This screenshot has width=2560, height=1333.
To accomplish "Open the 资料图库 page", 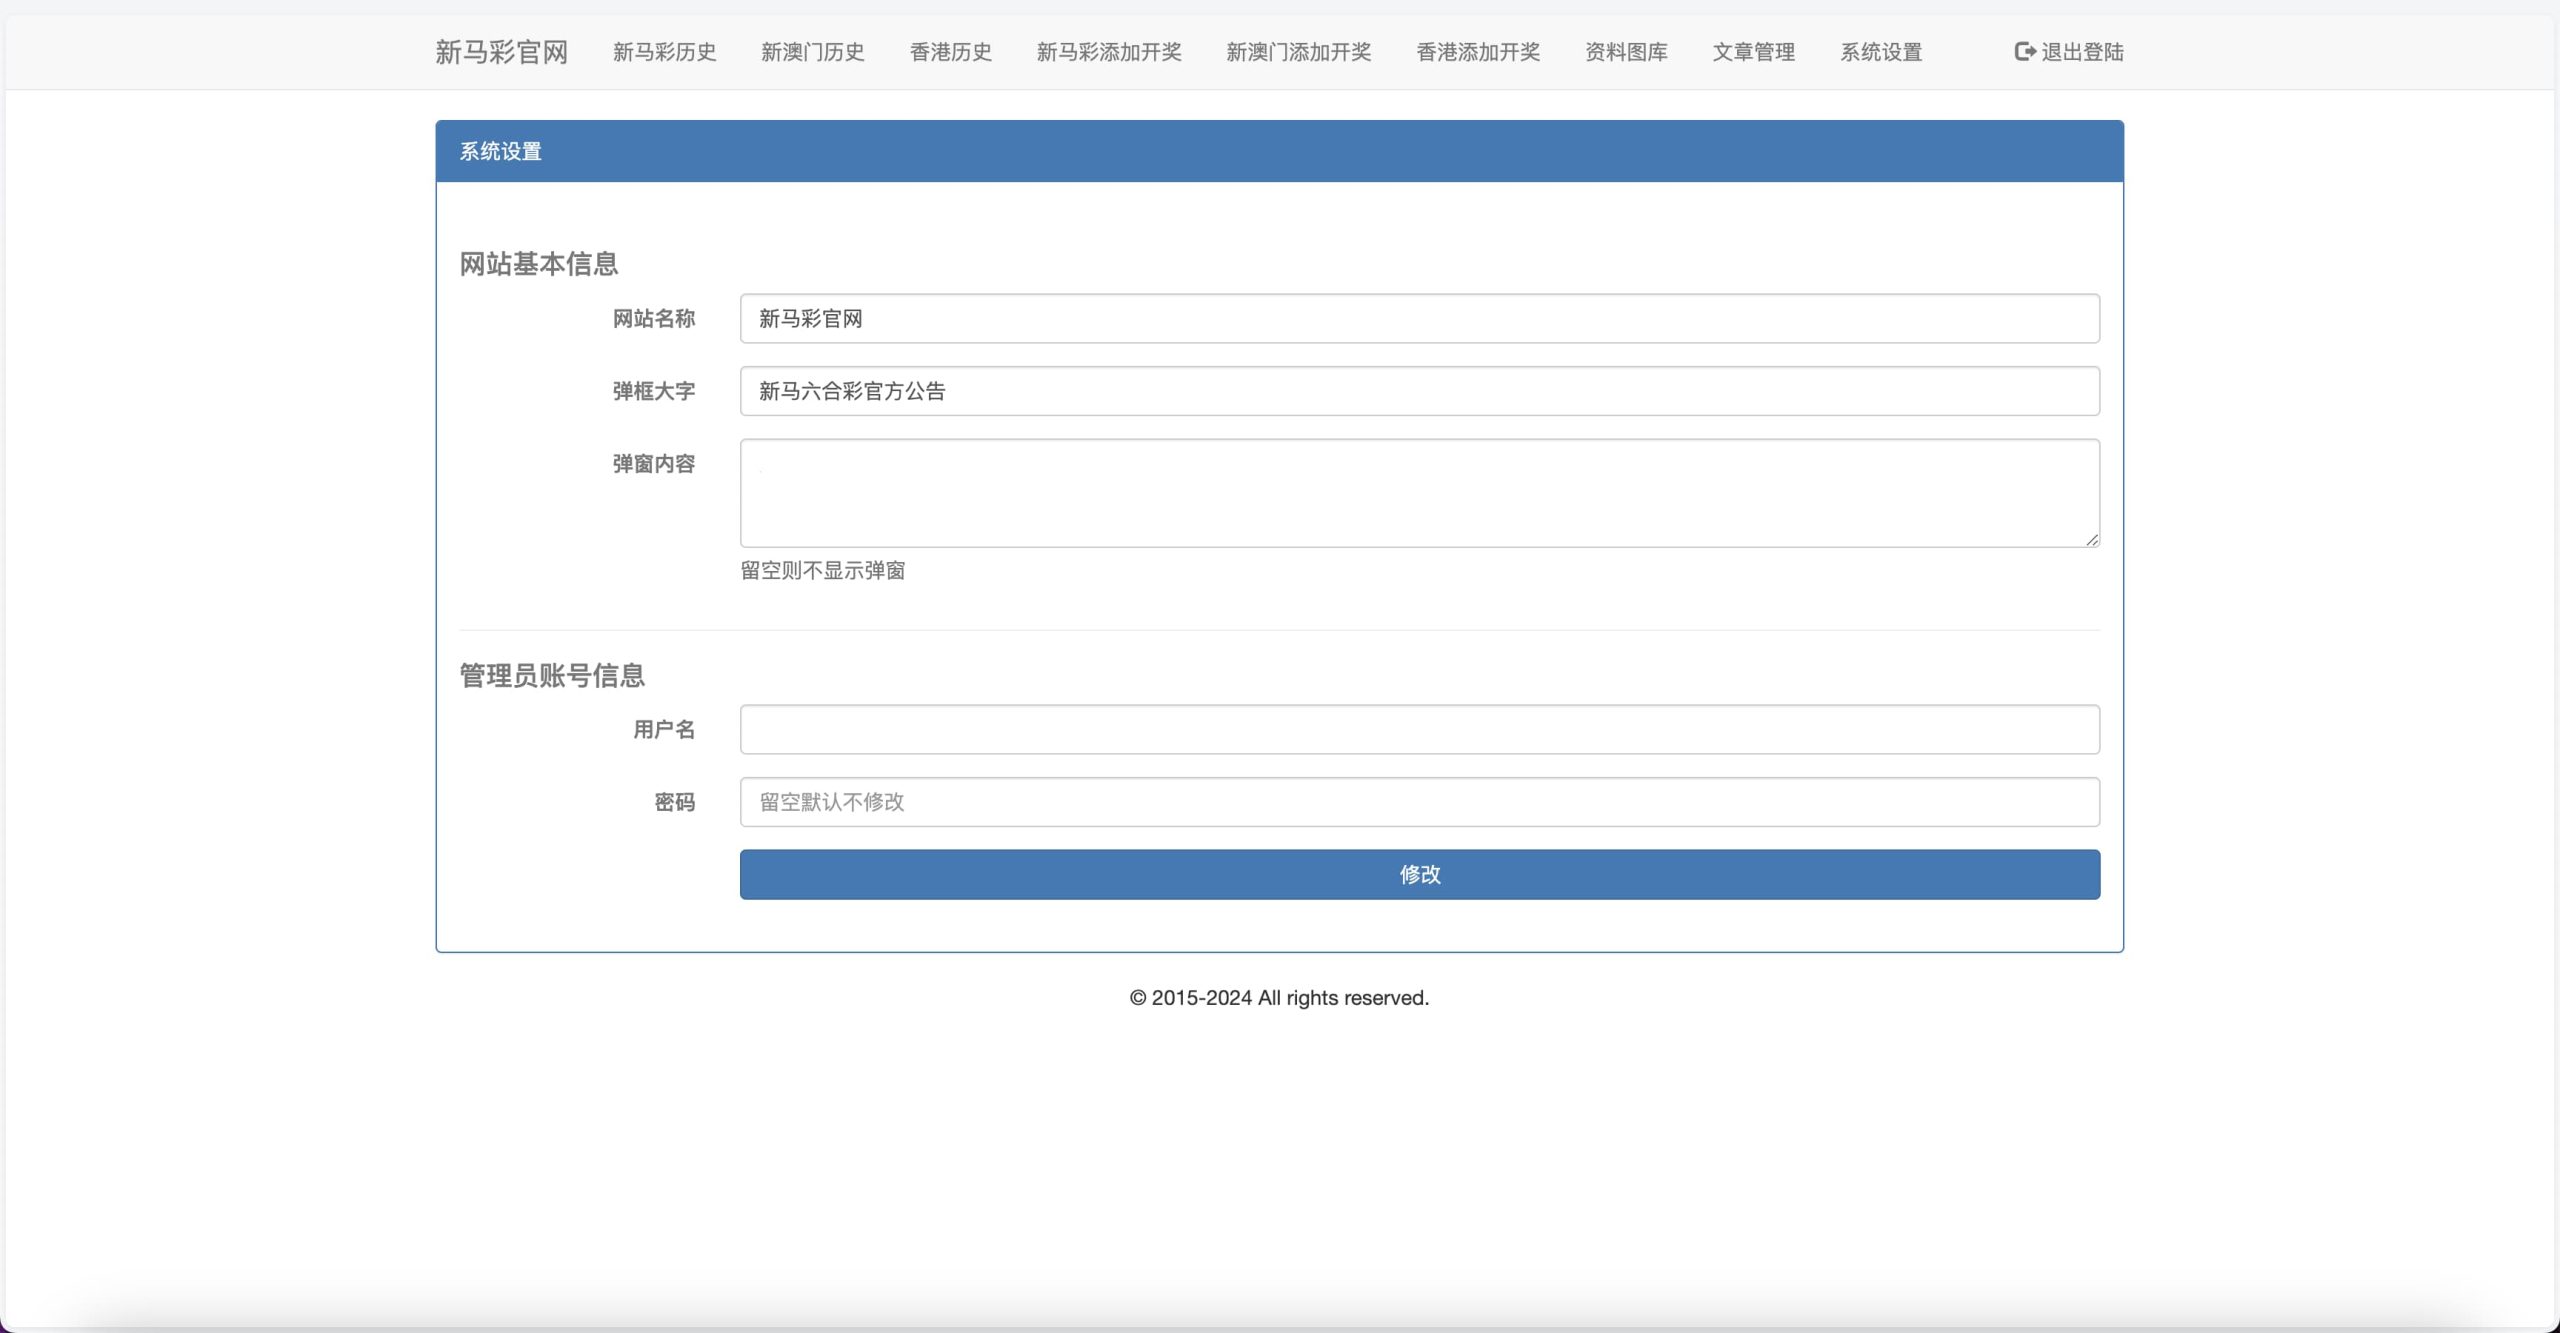I will pos(1626,52).
